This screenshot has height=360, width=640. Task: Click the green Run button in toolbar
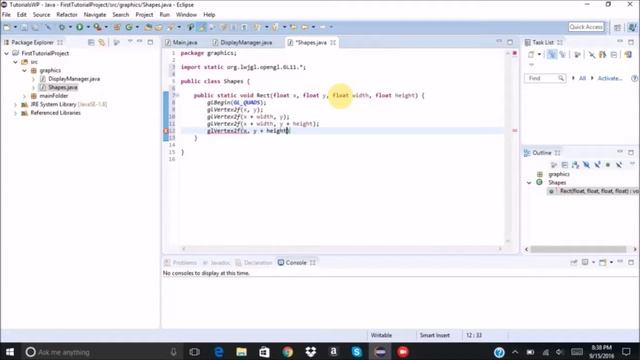point(80,27)
